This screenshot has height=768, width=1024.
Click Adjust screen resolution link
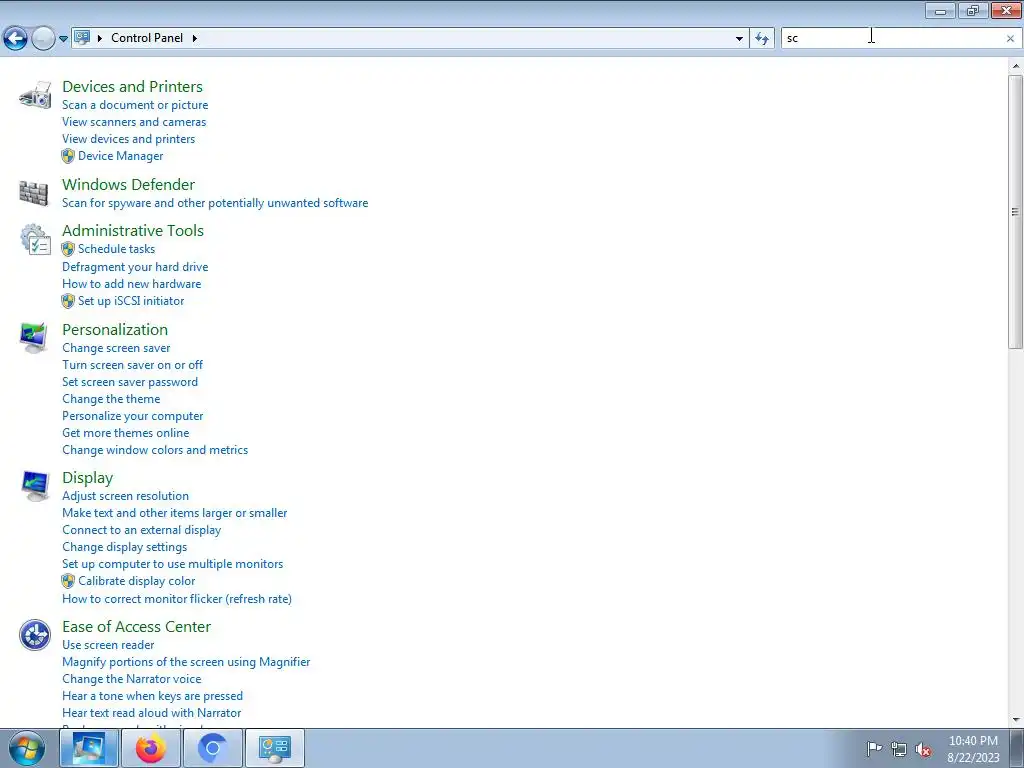pyautogui.click(x=125, y=496)
